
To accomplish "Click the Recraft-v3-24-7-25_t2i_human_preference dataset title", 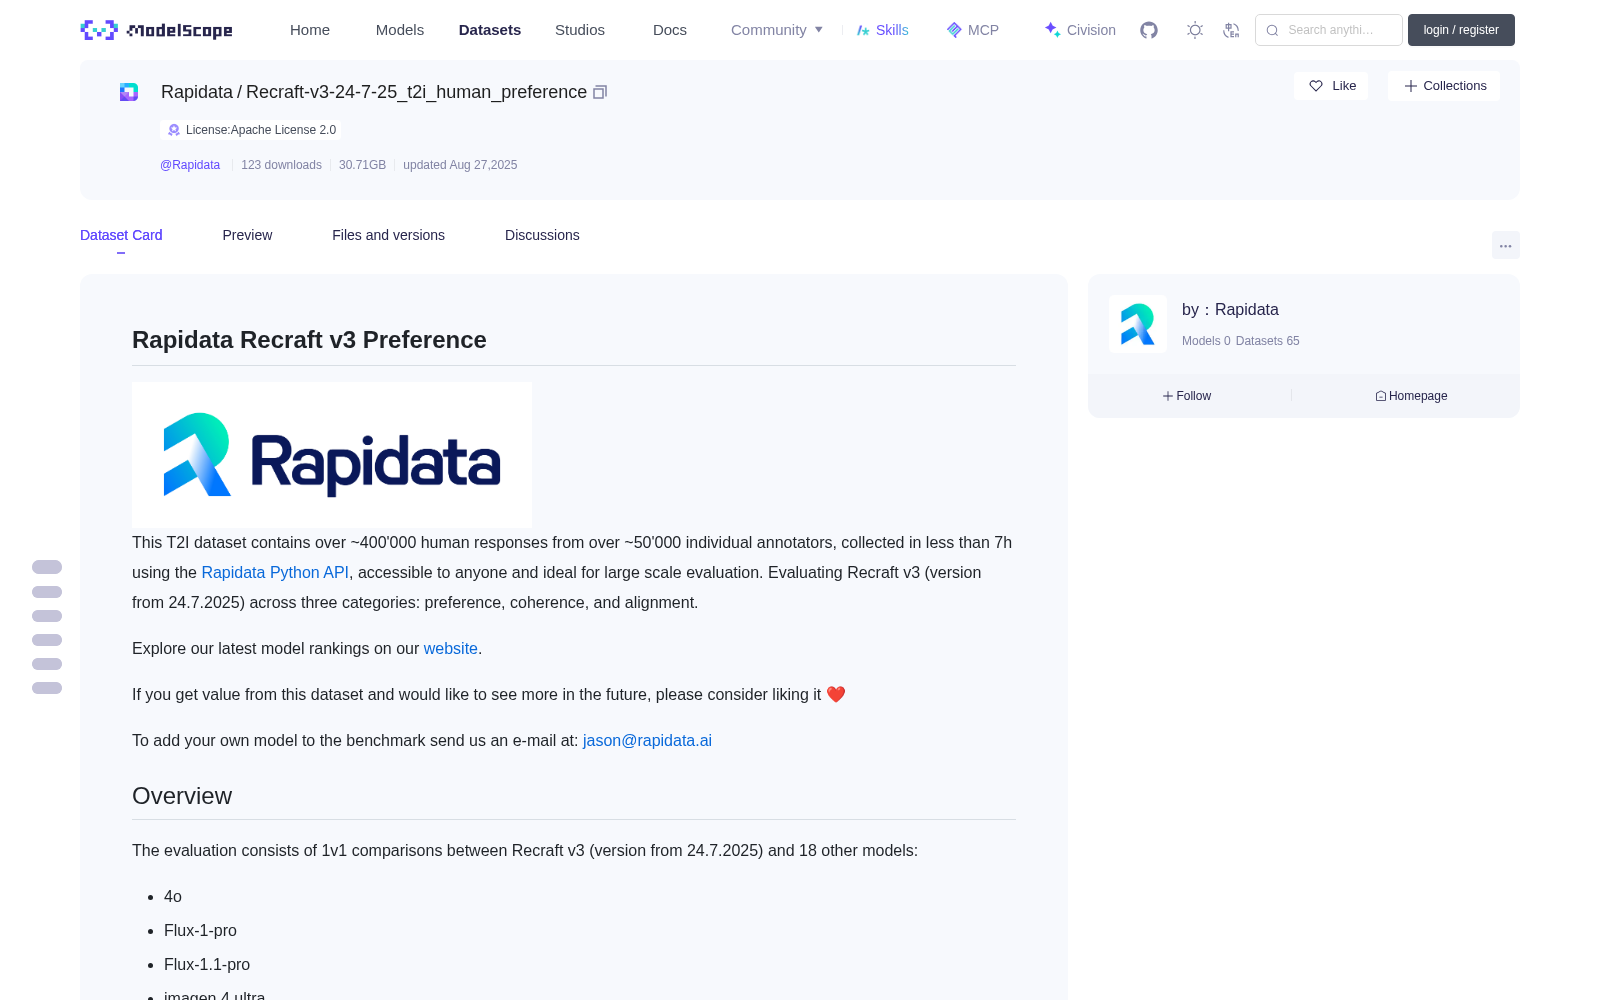I will point(416,92).
